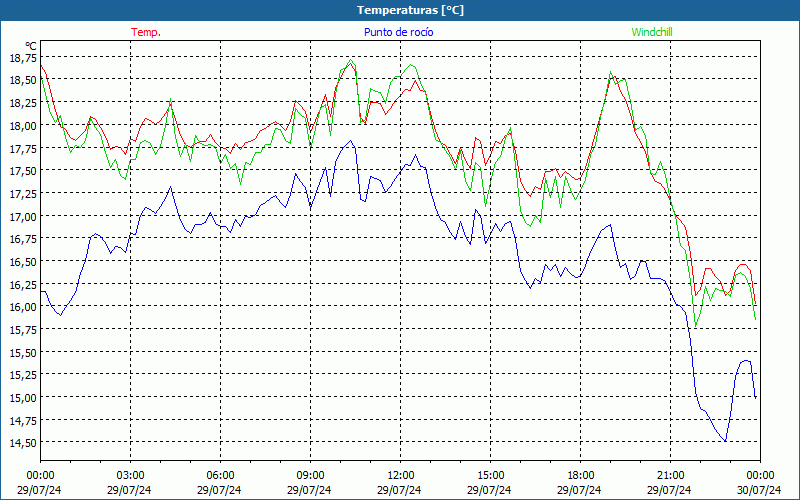The height and width of the screenshot is (500, 800).
Task: Click the 21:00 time axis label
Action: [670, 476]
